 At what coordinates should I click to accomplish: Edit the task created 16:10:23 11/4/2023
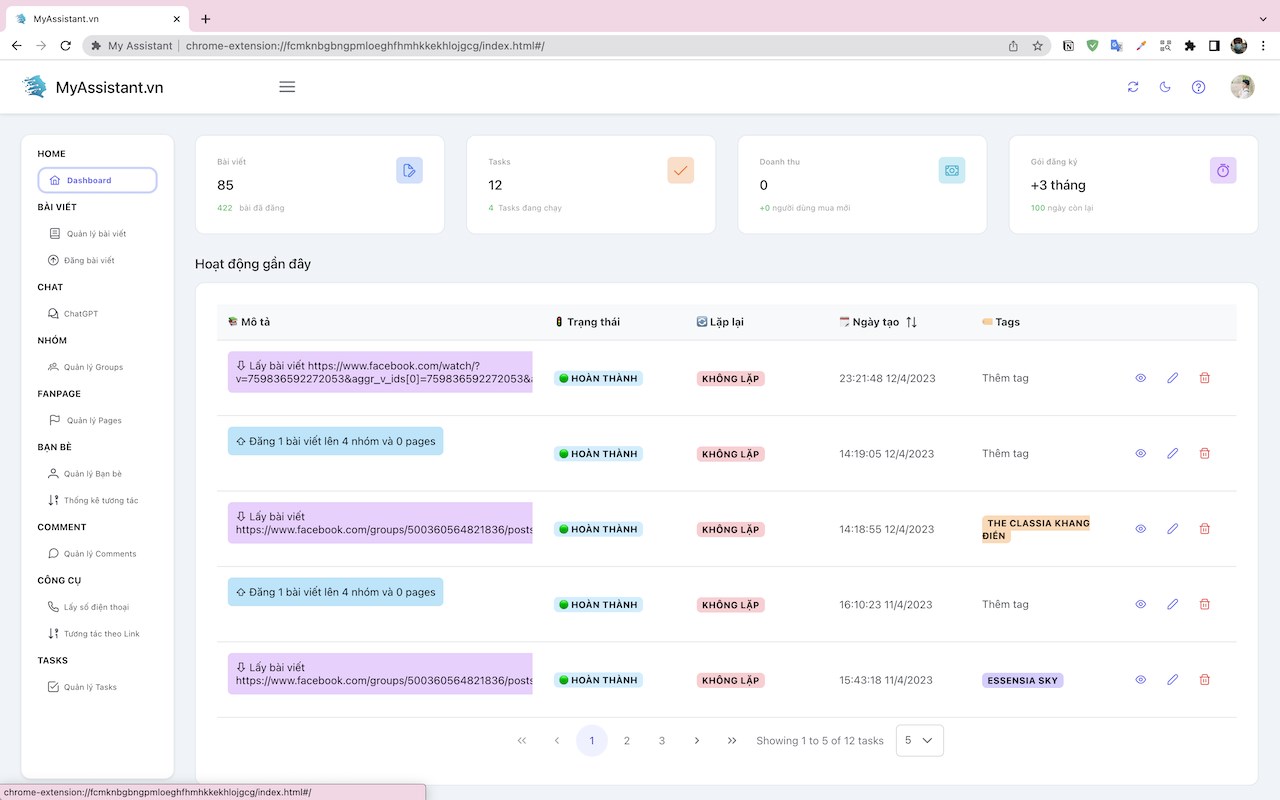[x=1172, y=604]
